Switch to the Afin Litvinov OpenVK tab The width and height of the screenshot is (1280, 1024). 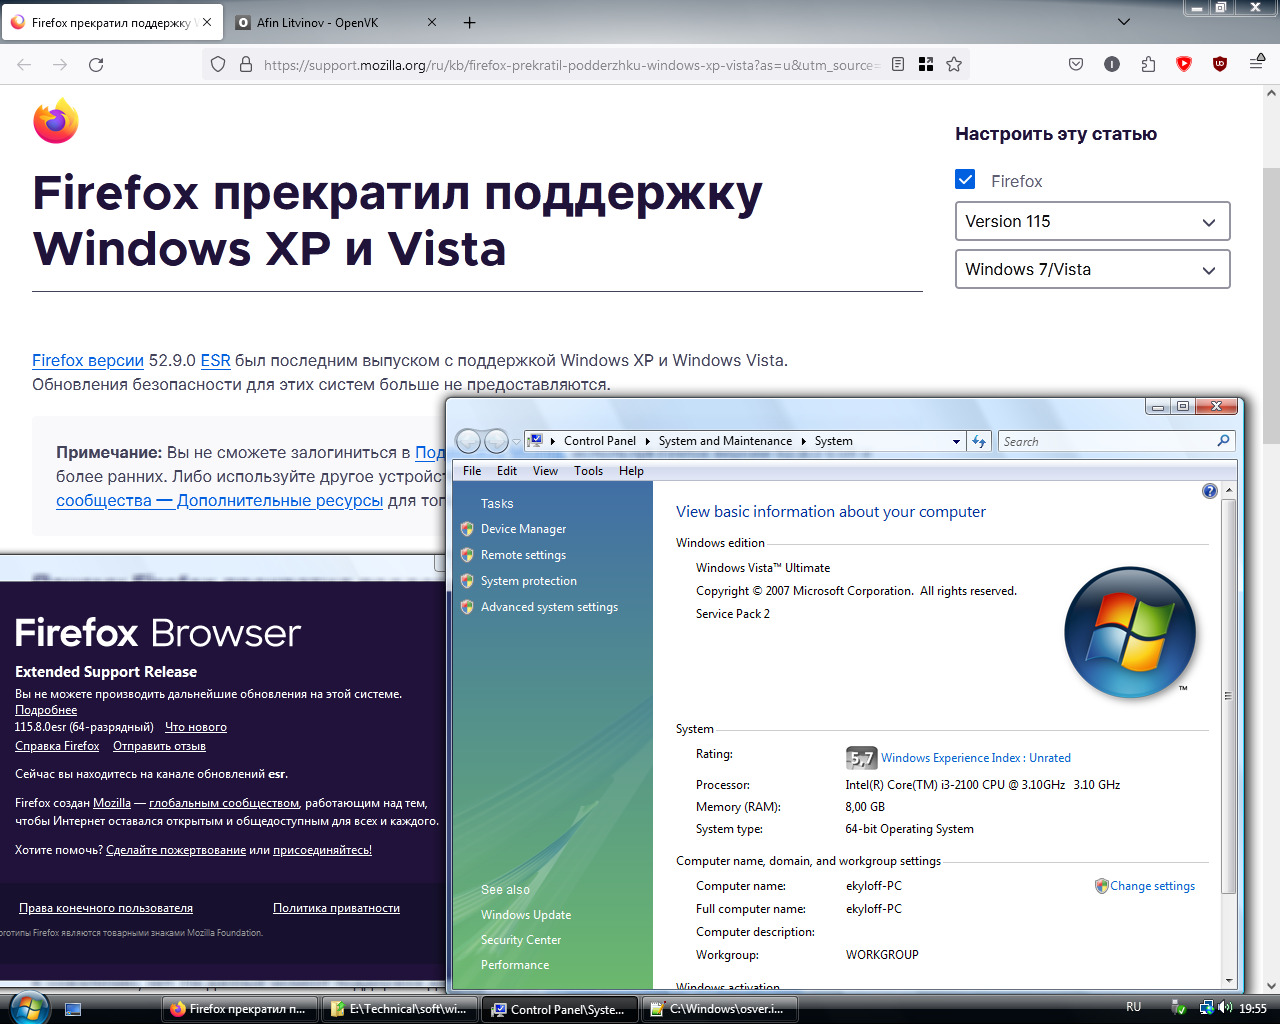[x=338, y=22]
